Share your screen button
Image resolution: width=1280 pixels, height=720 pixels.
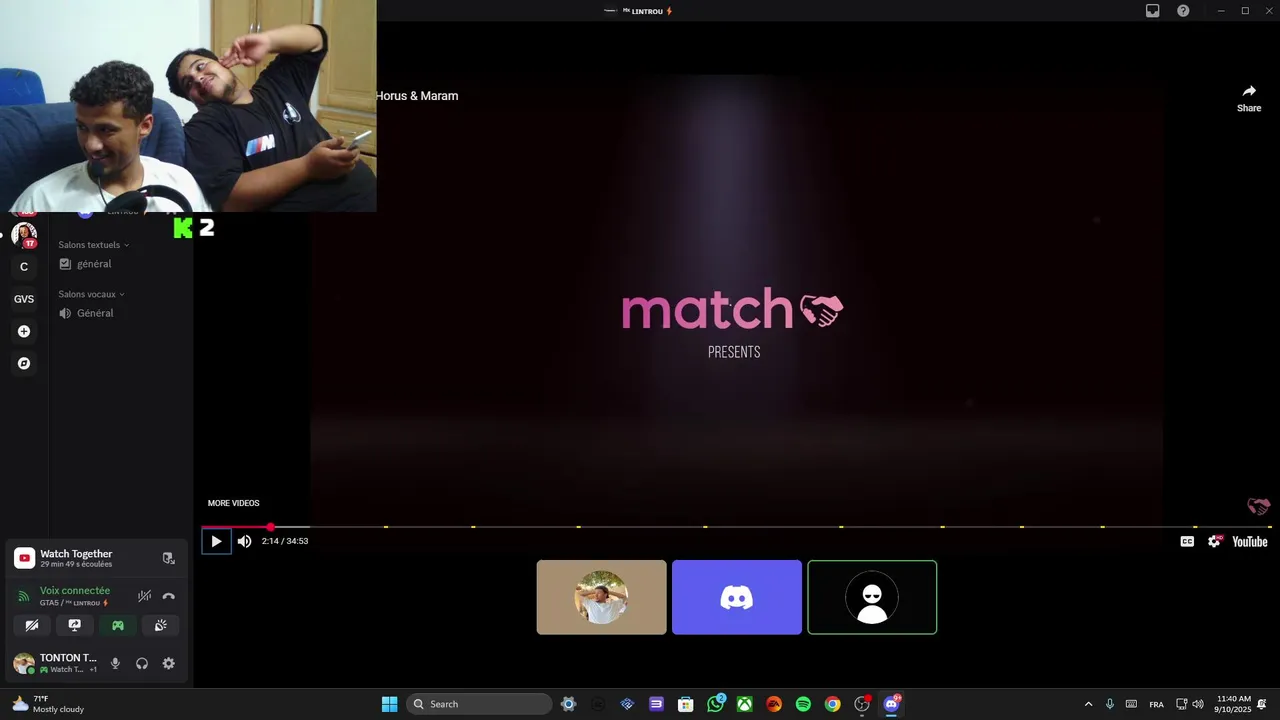point(75,625)
